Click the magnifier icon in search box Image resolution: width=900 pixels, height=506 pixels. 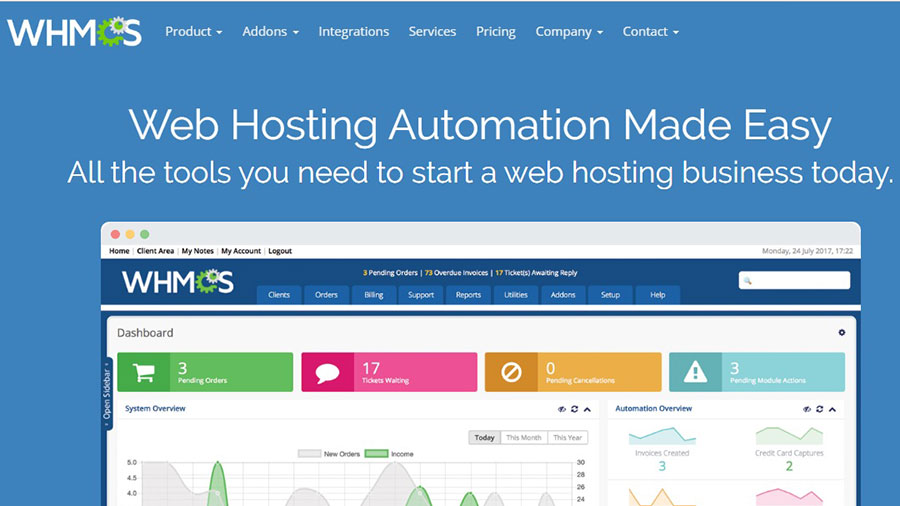pos(747,281)
